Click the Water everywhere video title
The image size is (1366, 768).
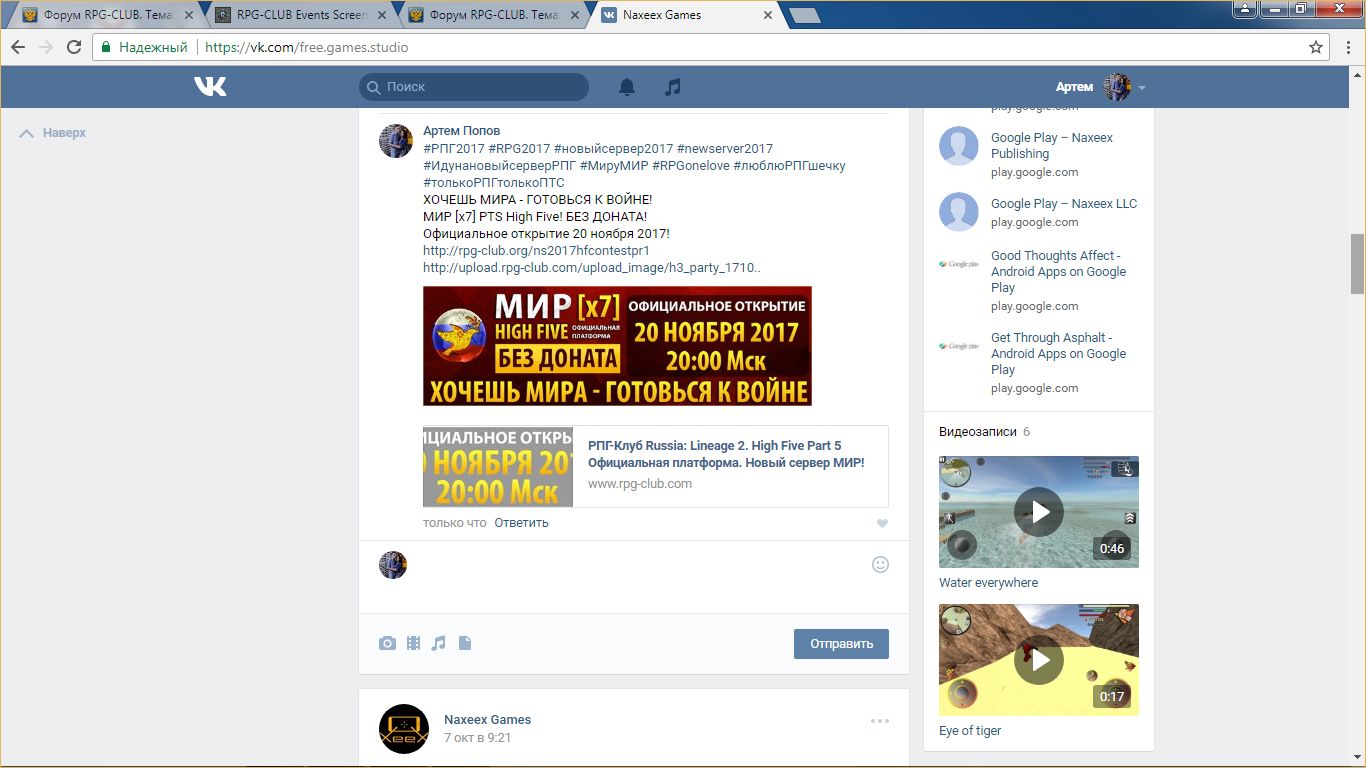[x=988, y=583]
